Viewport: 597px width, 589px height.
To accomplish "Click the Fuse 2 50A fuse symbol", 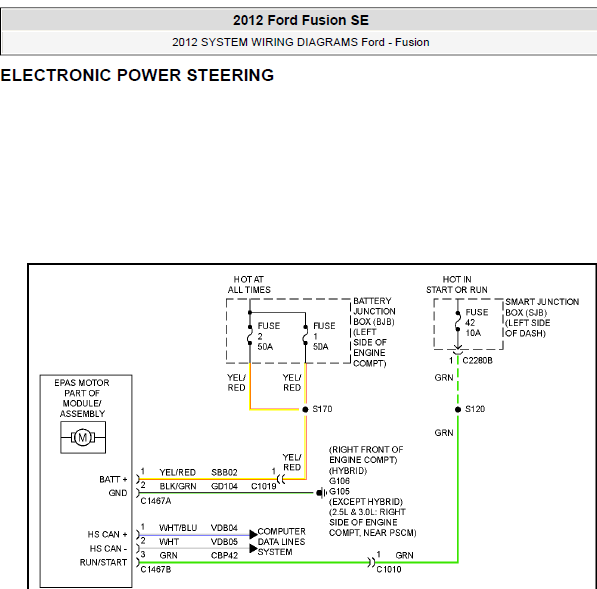I will 250,335.
